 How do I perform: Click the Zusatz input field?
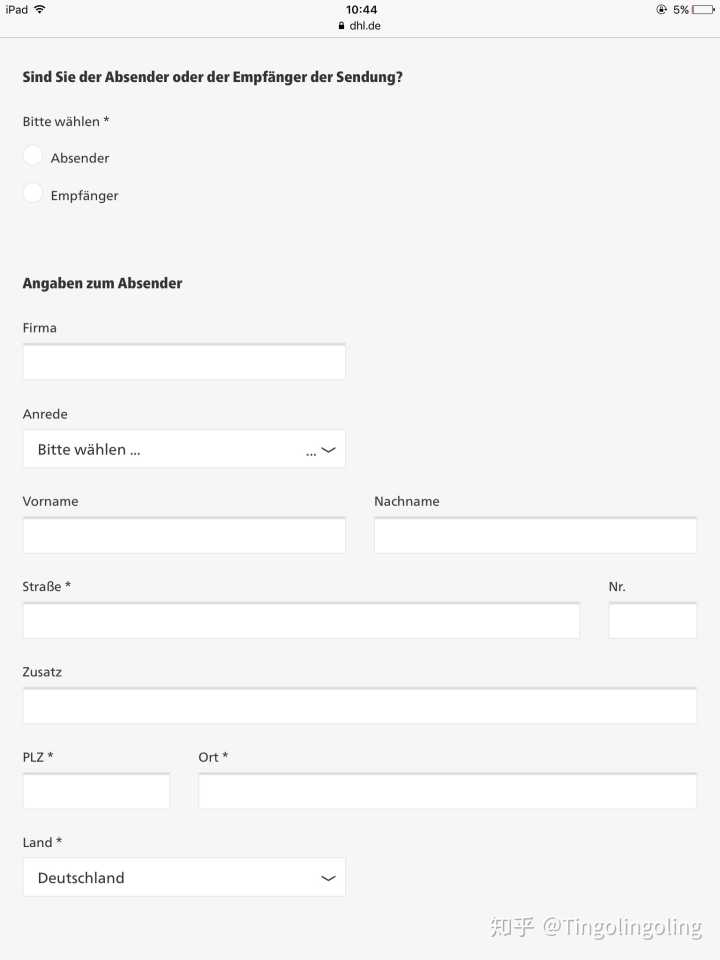point(359,707)
